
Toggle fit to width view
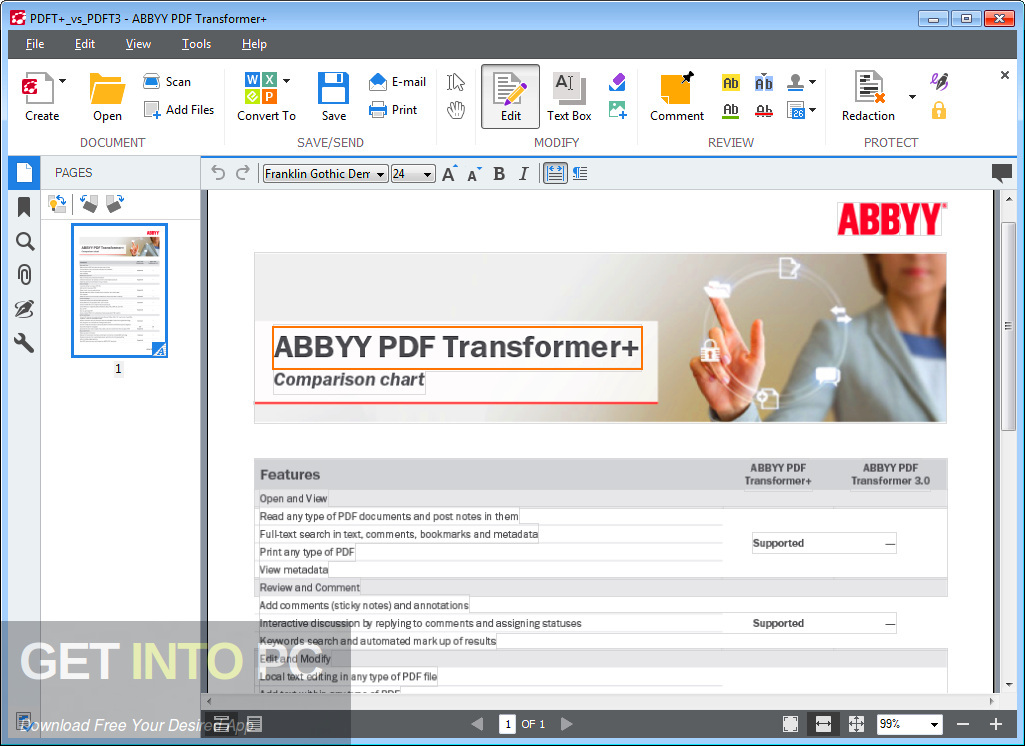pos(823,724)
